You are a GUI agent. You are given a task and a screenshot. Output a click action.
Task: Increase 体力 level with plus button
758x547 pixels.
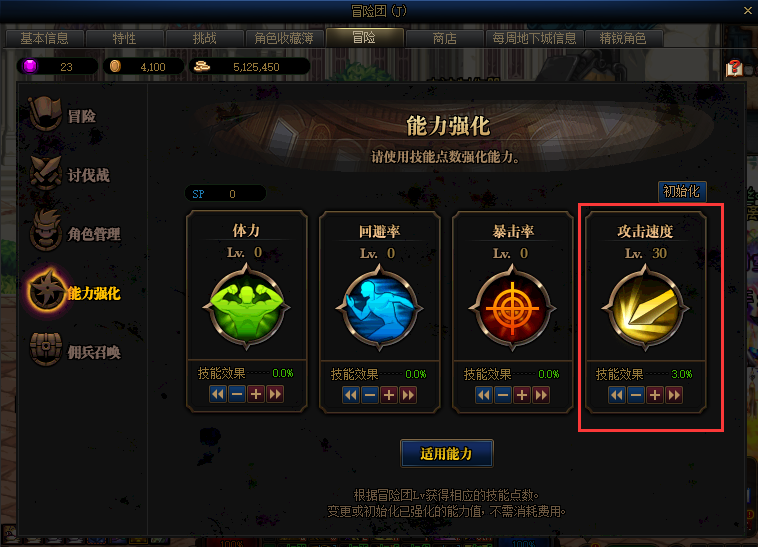point(256,394)
